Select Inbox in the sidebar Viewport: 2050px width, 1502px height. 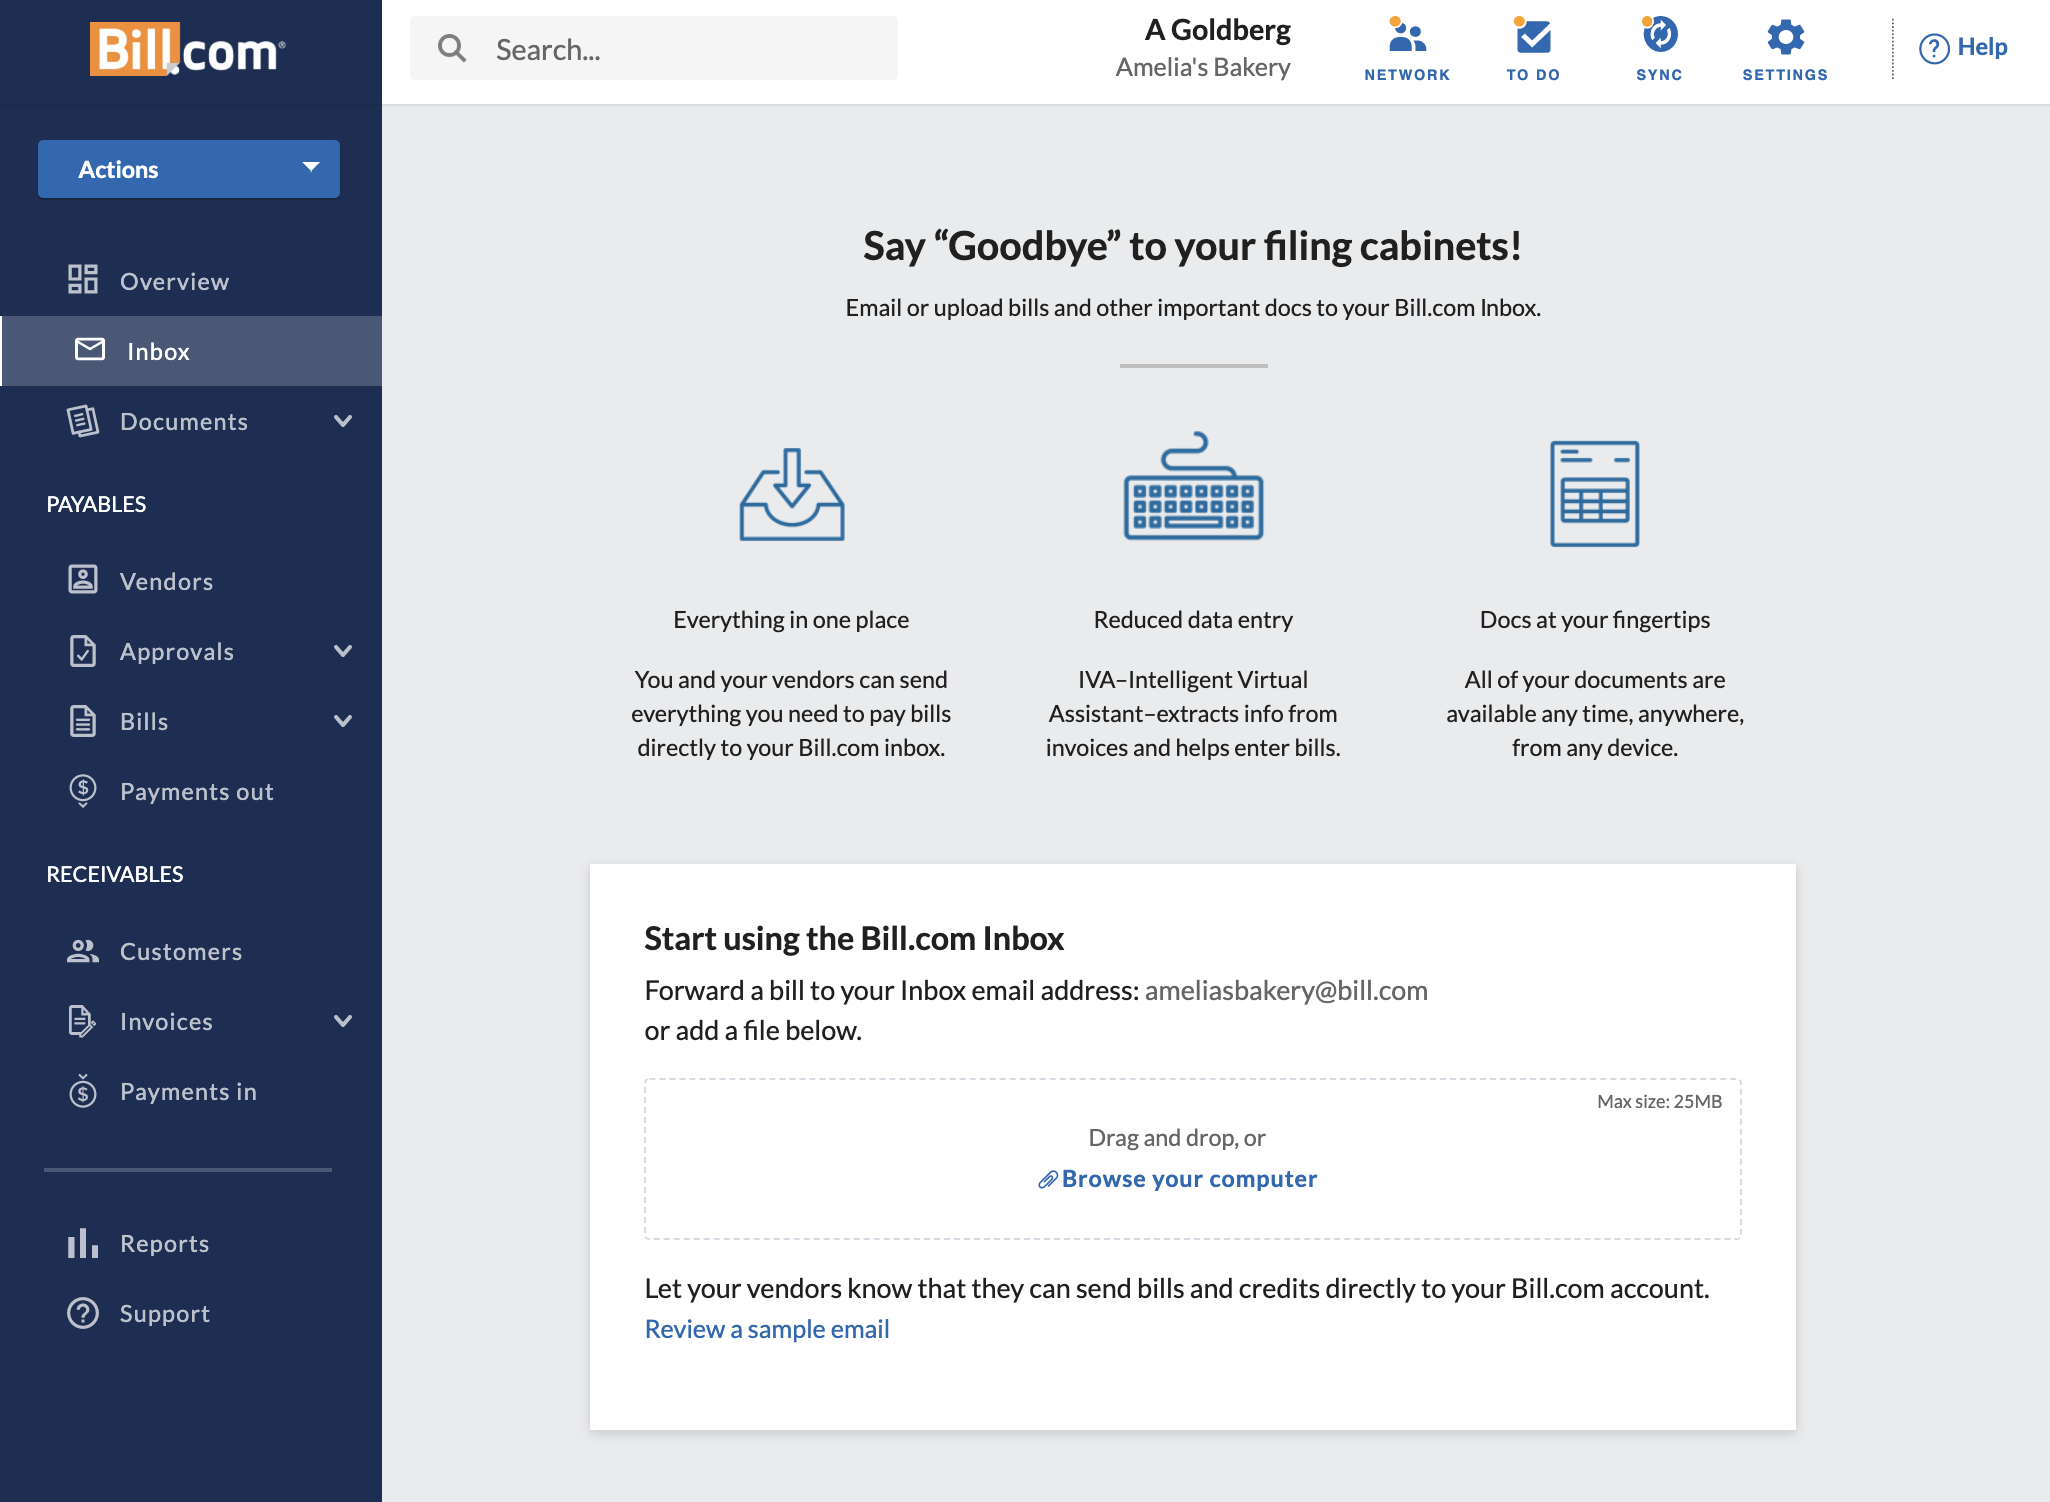coord(191,351)
